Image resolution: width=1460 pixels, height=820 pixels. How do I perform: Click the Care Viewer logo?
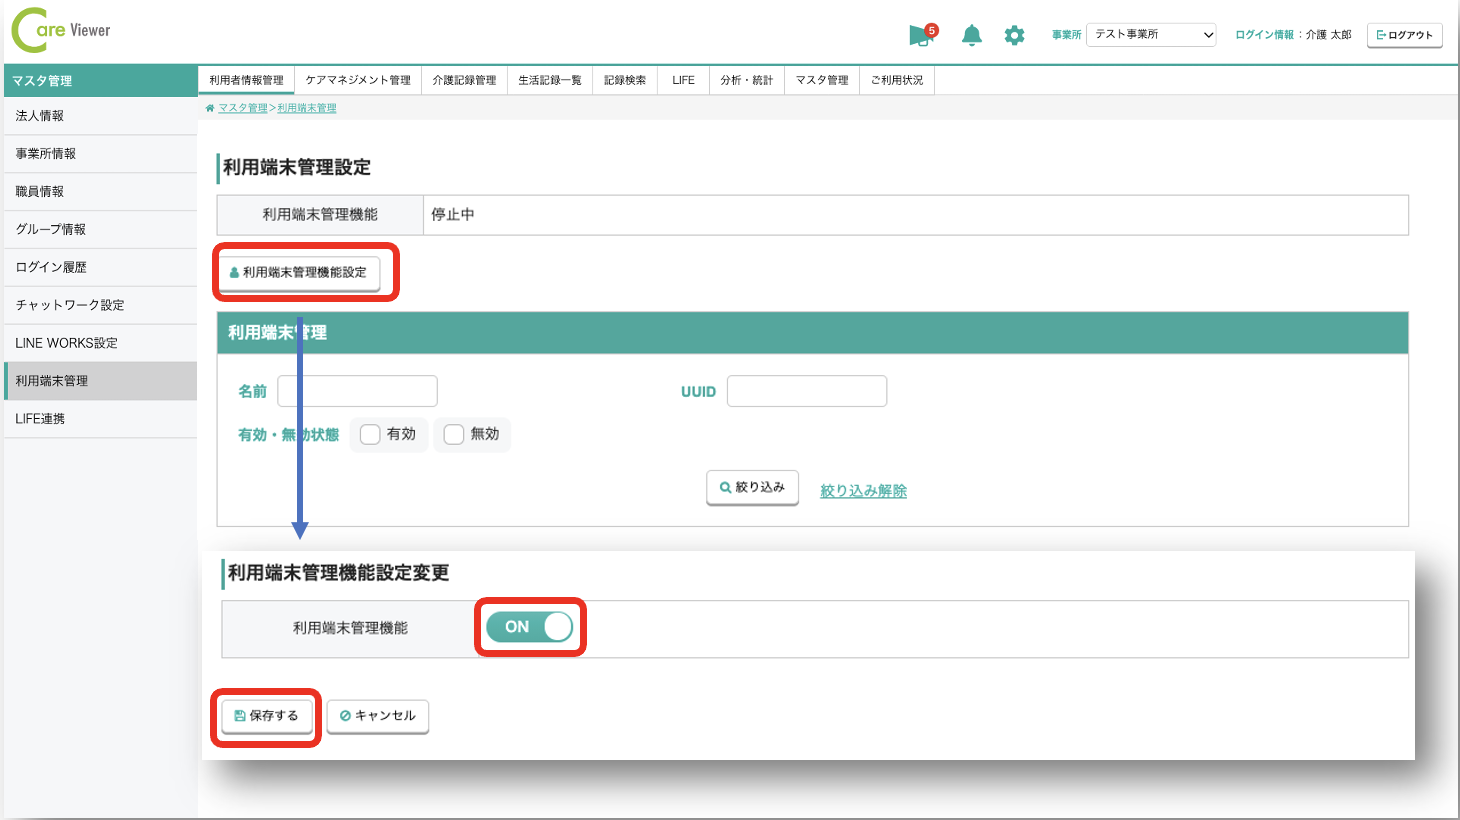61,31
